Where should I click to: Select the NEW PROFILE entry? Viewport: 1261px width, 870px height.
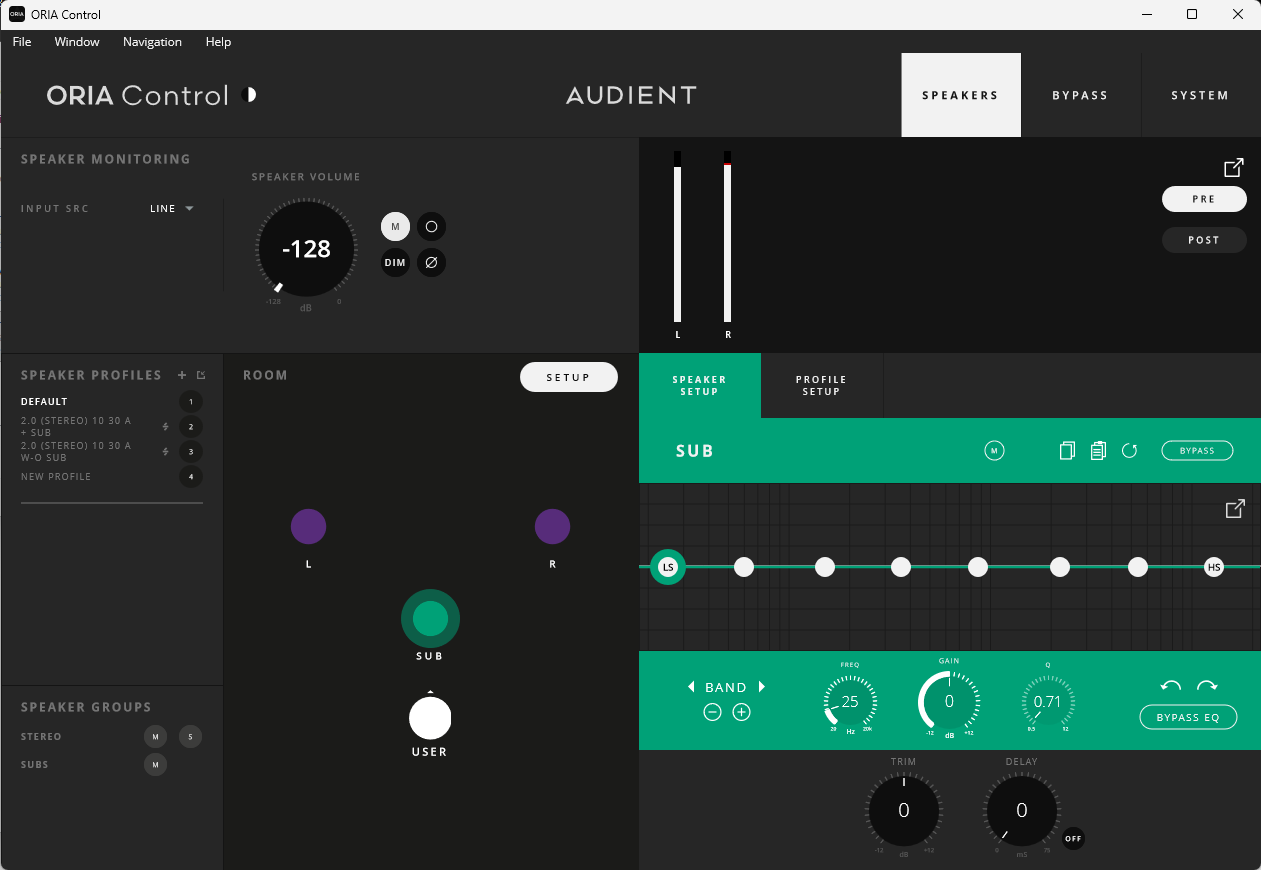(x=56, y=477)
